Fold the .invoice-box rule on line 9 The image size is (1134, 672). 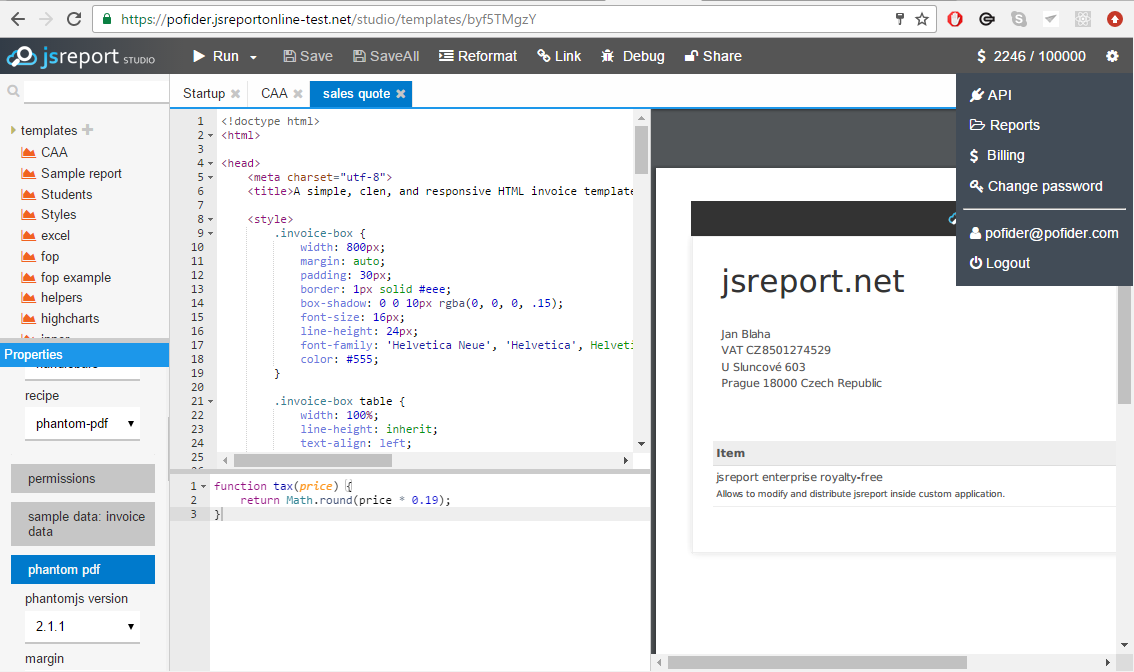210,234
